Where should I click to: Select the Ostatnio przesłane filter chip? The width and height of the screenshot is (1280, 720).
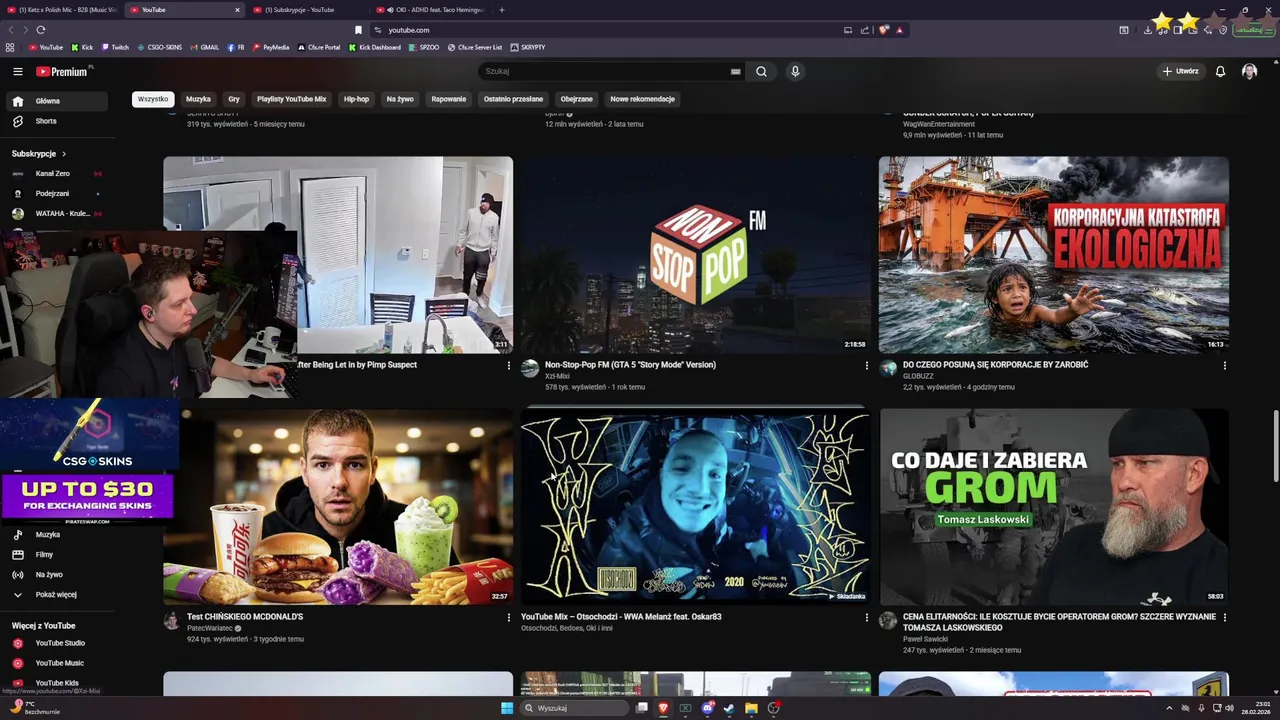click(513, 99)
